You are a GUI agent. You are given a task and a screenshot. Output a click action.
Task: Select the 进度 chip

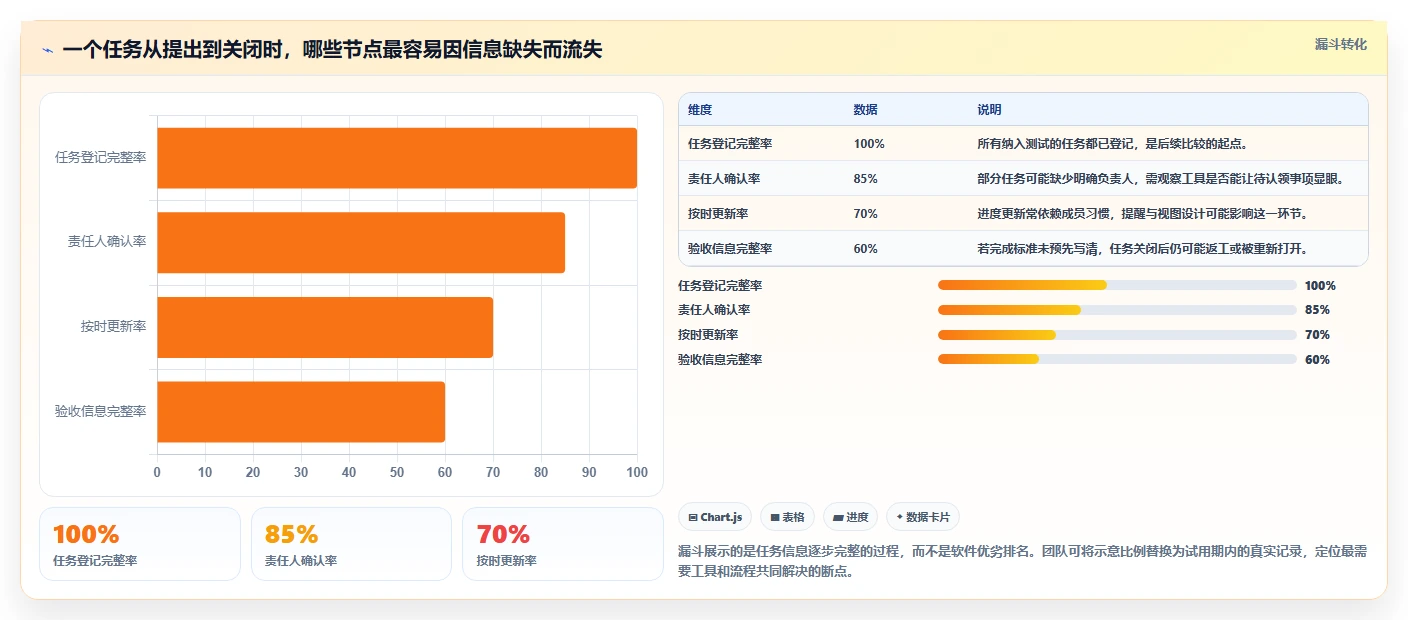[850, 517]
